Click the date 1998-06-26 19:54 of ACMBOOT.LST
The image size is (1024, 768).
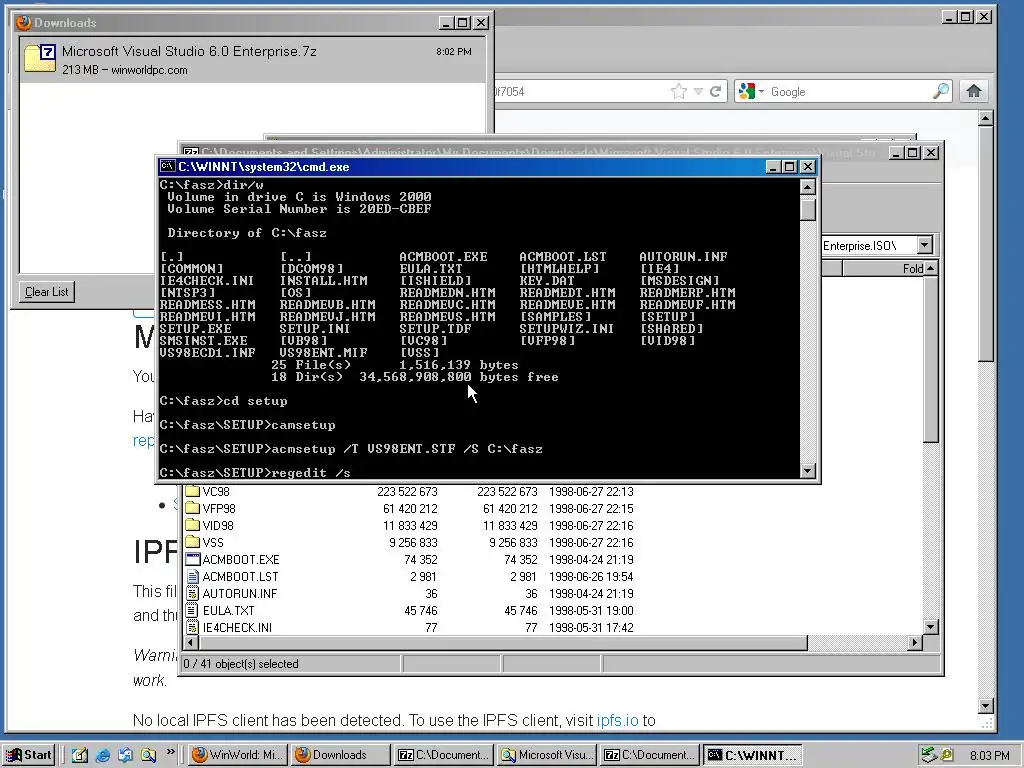[591, 577]
